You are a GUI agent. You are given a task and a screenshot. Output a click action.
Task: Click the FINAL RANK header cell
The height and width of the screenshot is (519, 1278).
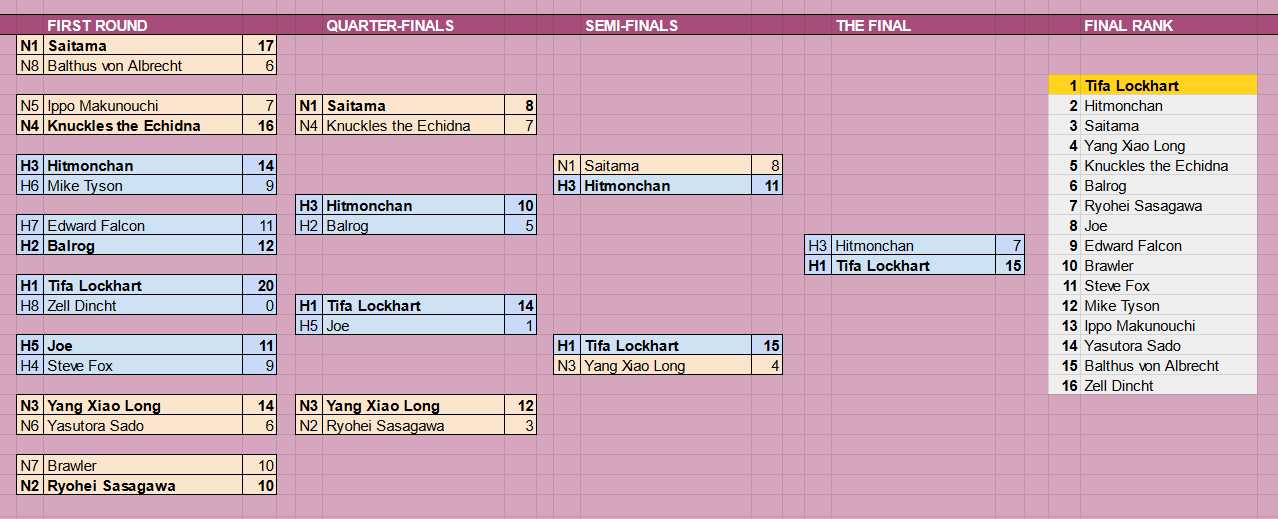(x=1128, y=26)
